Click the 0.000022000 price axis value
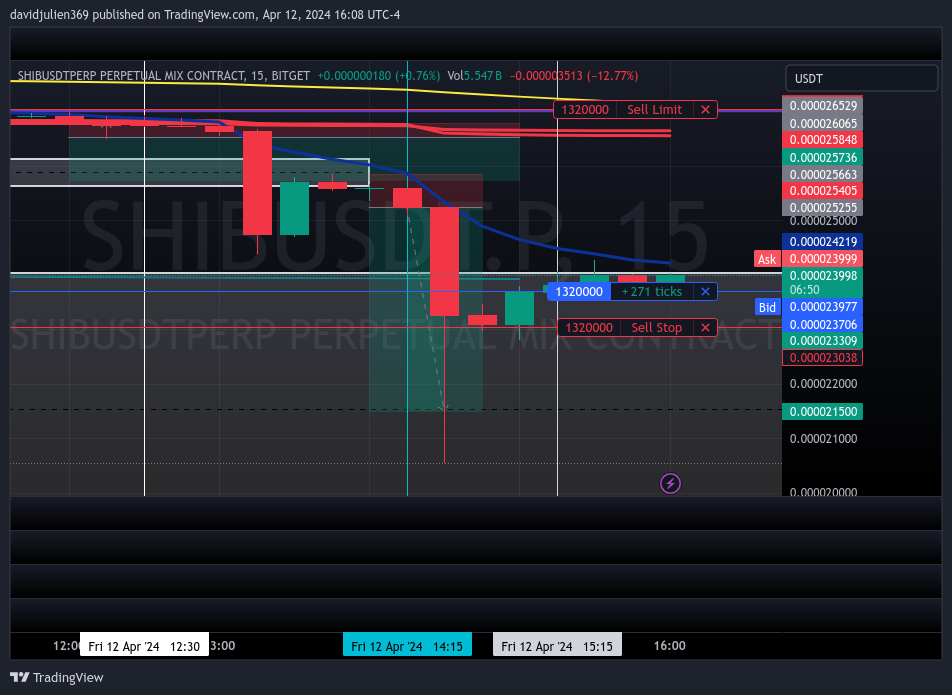952x695 pixels. (823, 384)
